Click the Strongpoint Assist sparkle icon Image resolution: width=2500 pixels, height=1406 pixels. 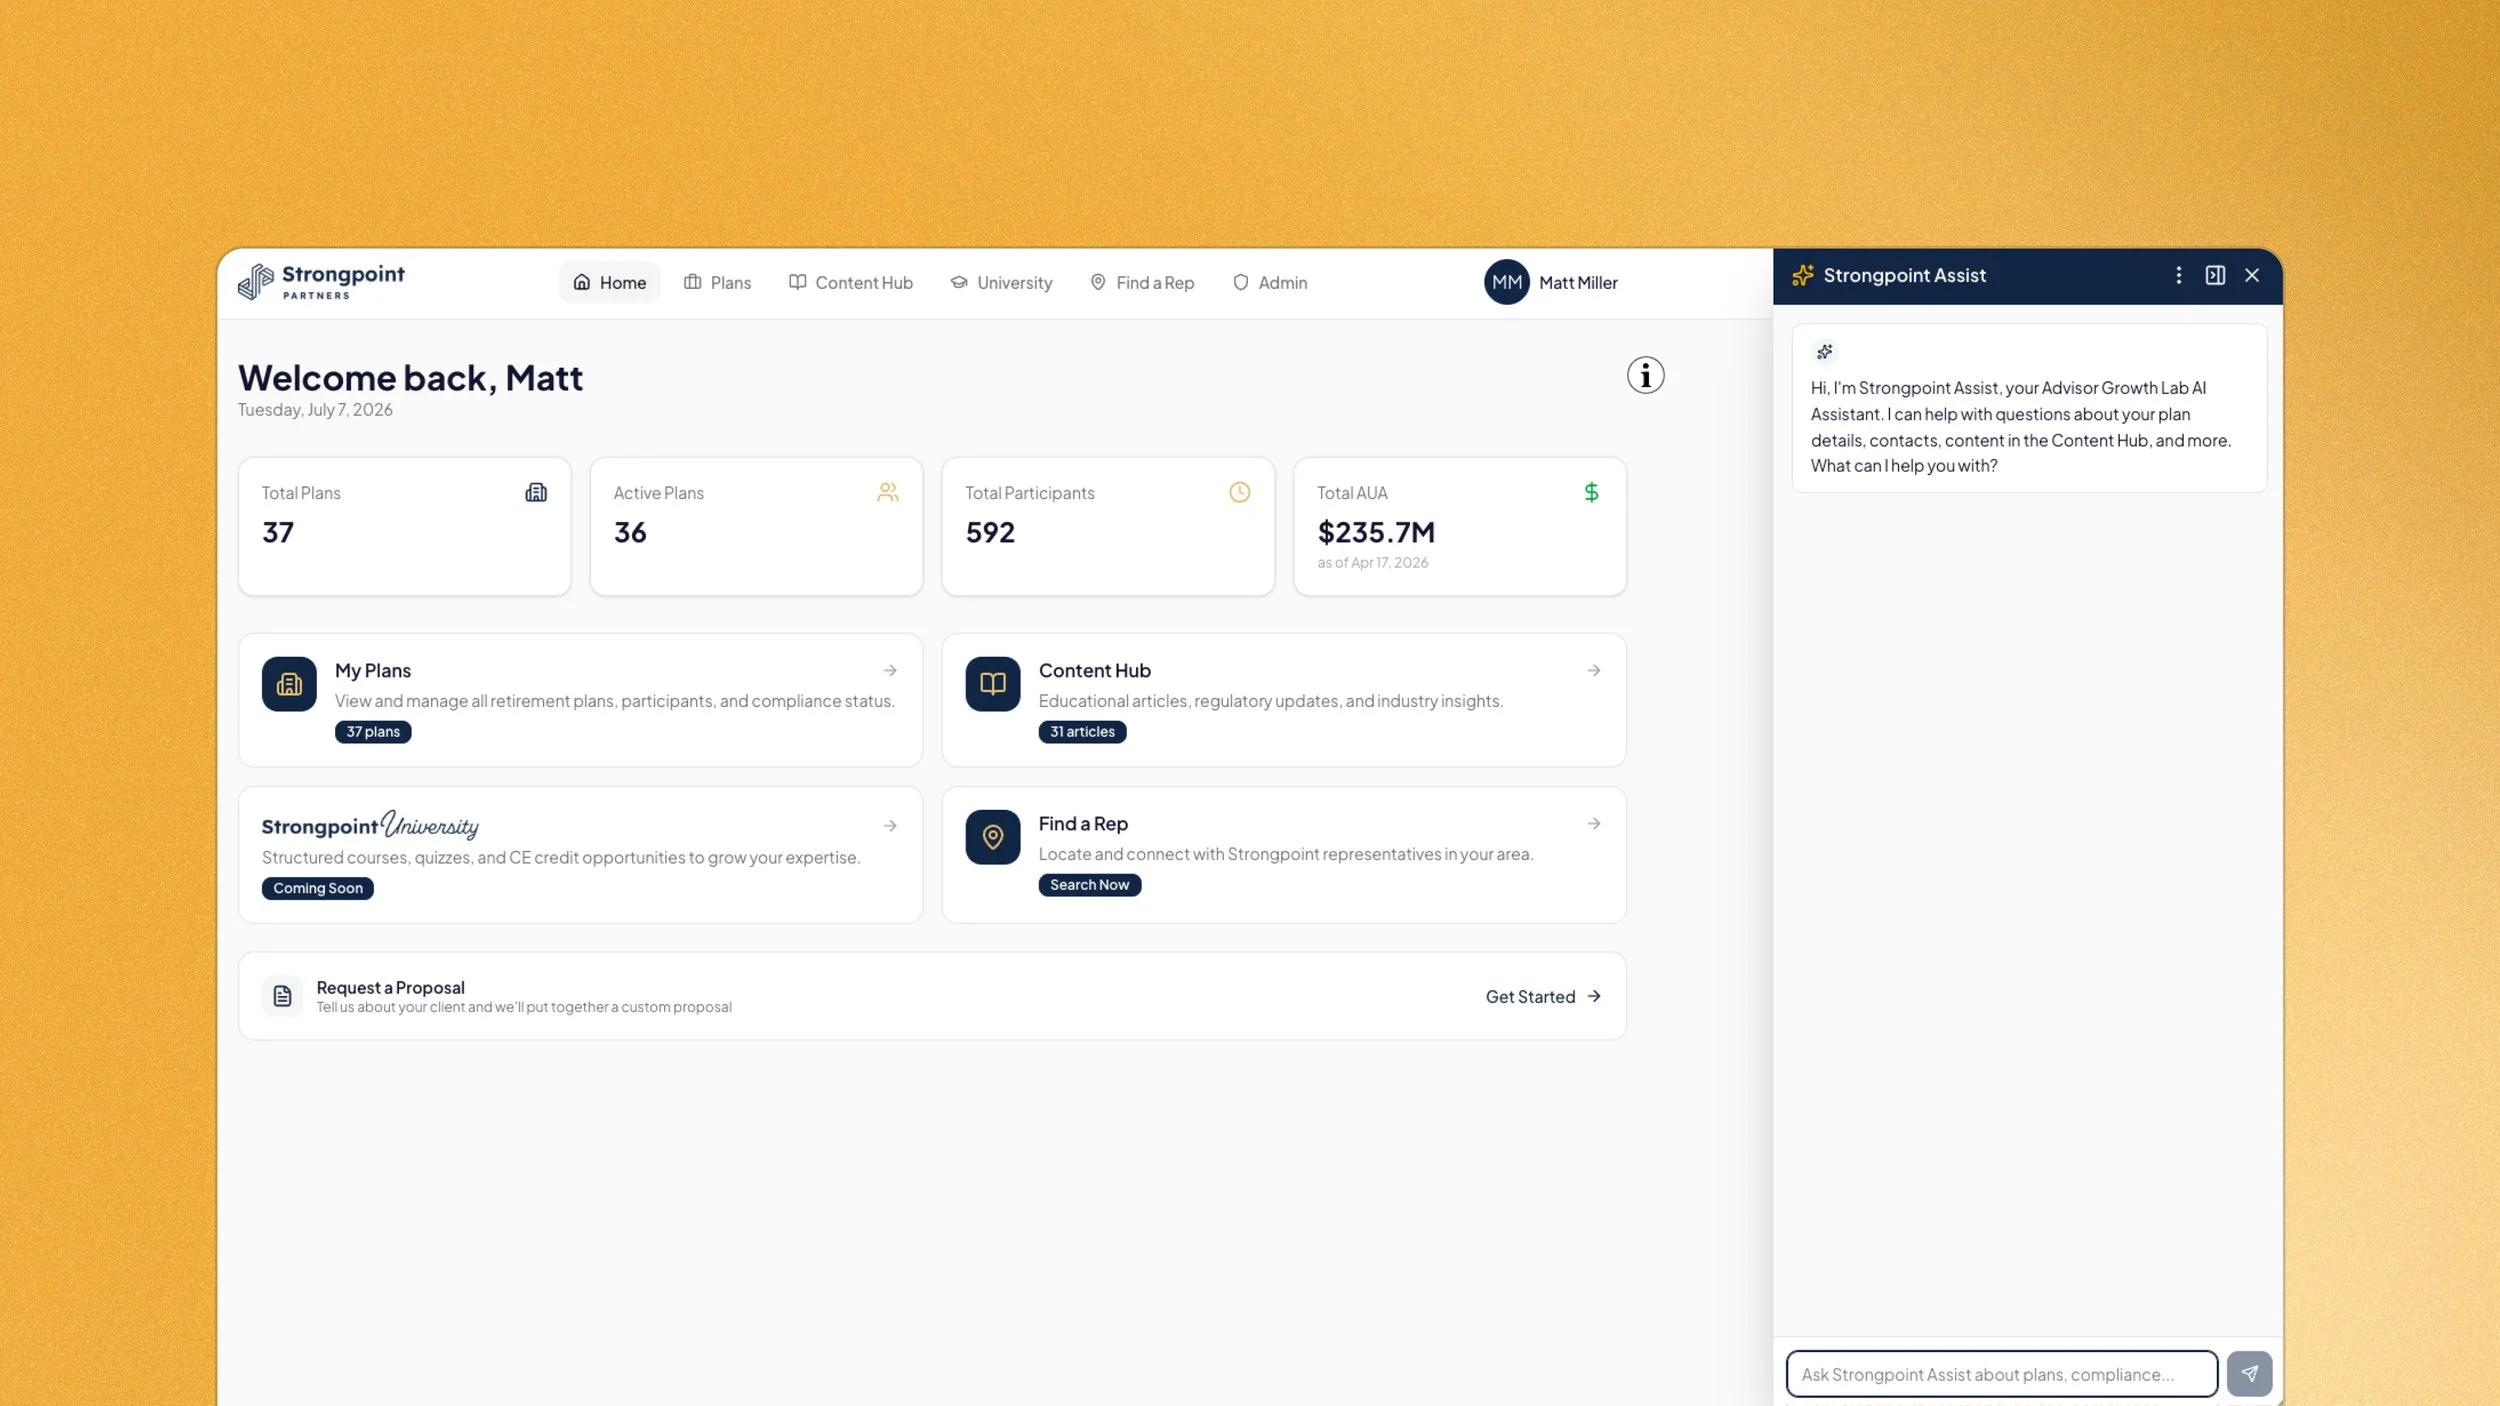click(x=1803, y=276)
